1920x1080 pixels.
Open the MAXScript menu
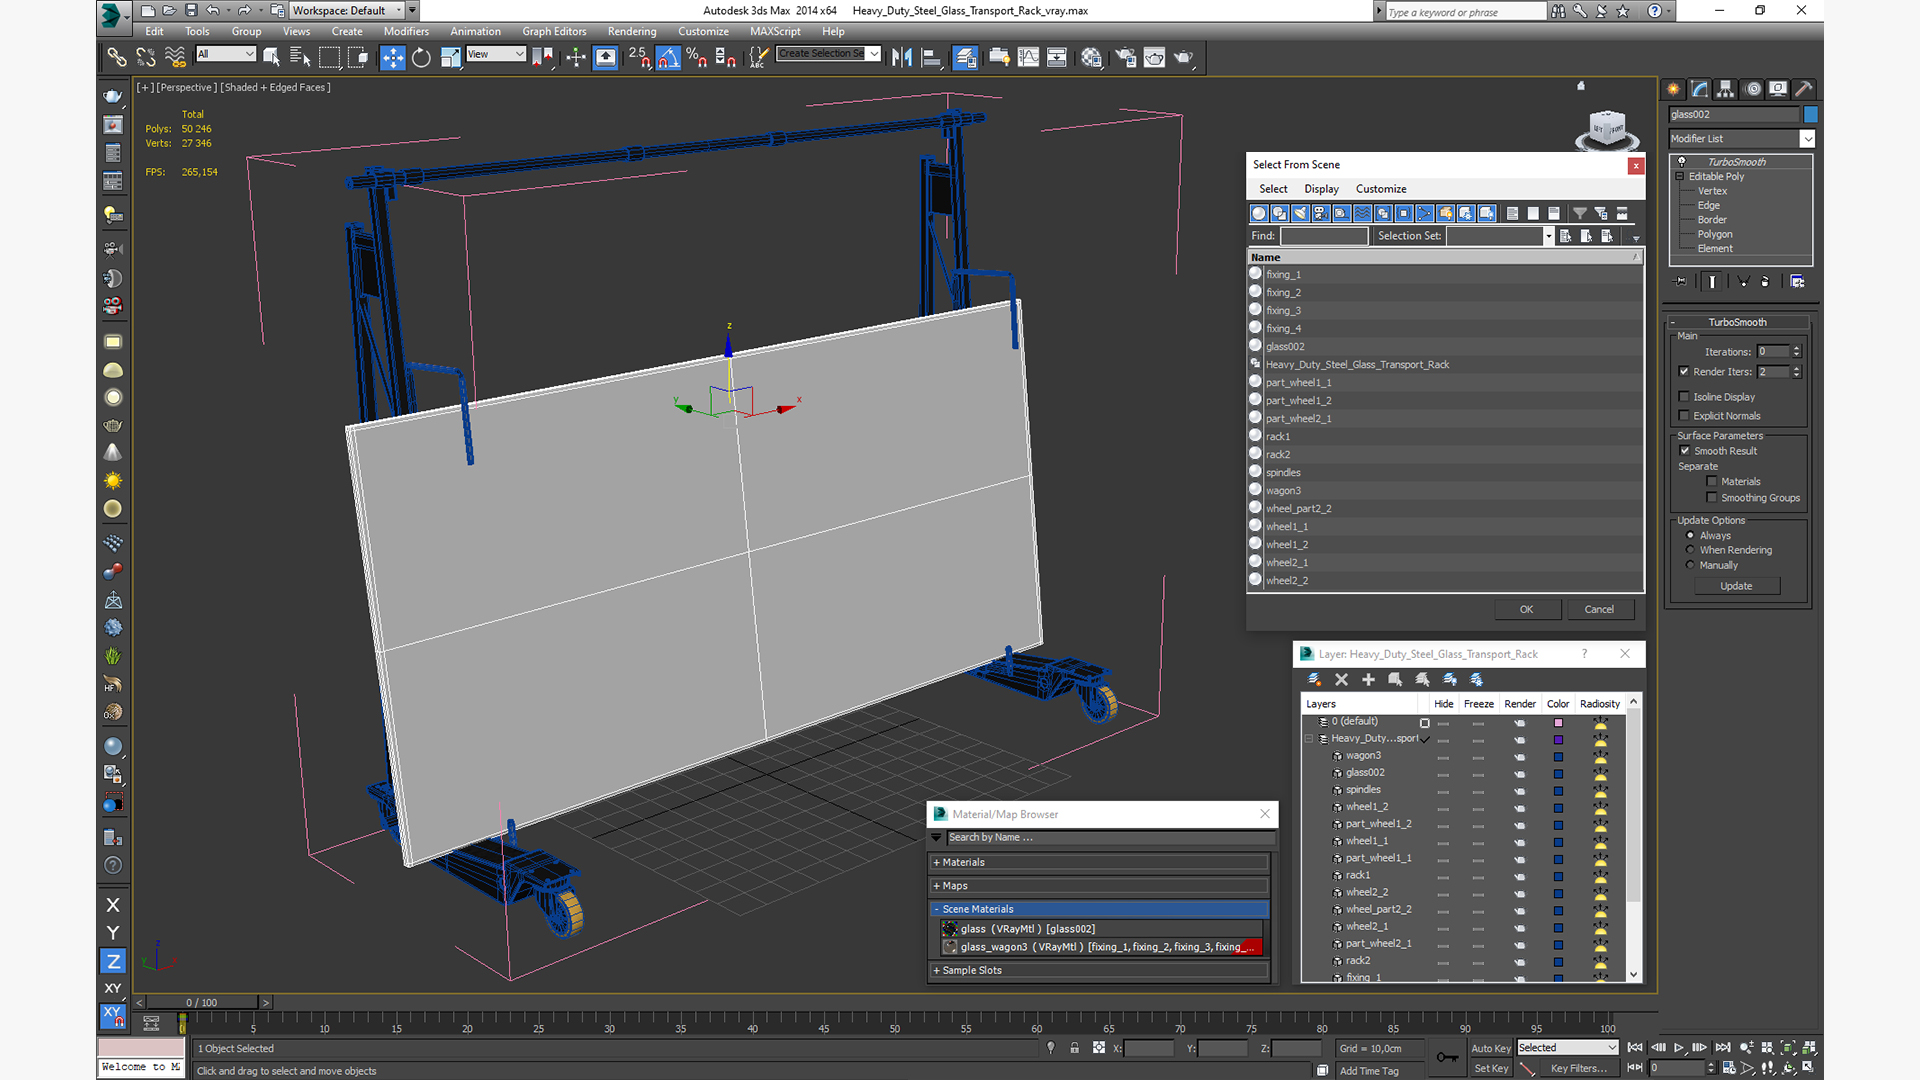click(775, 31)
